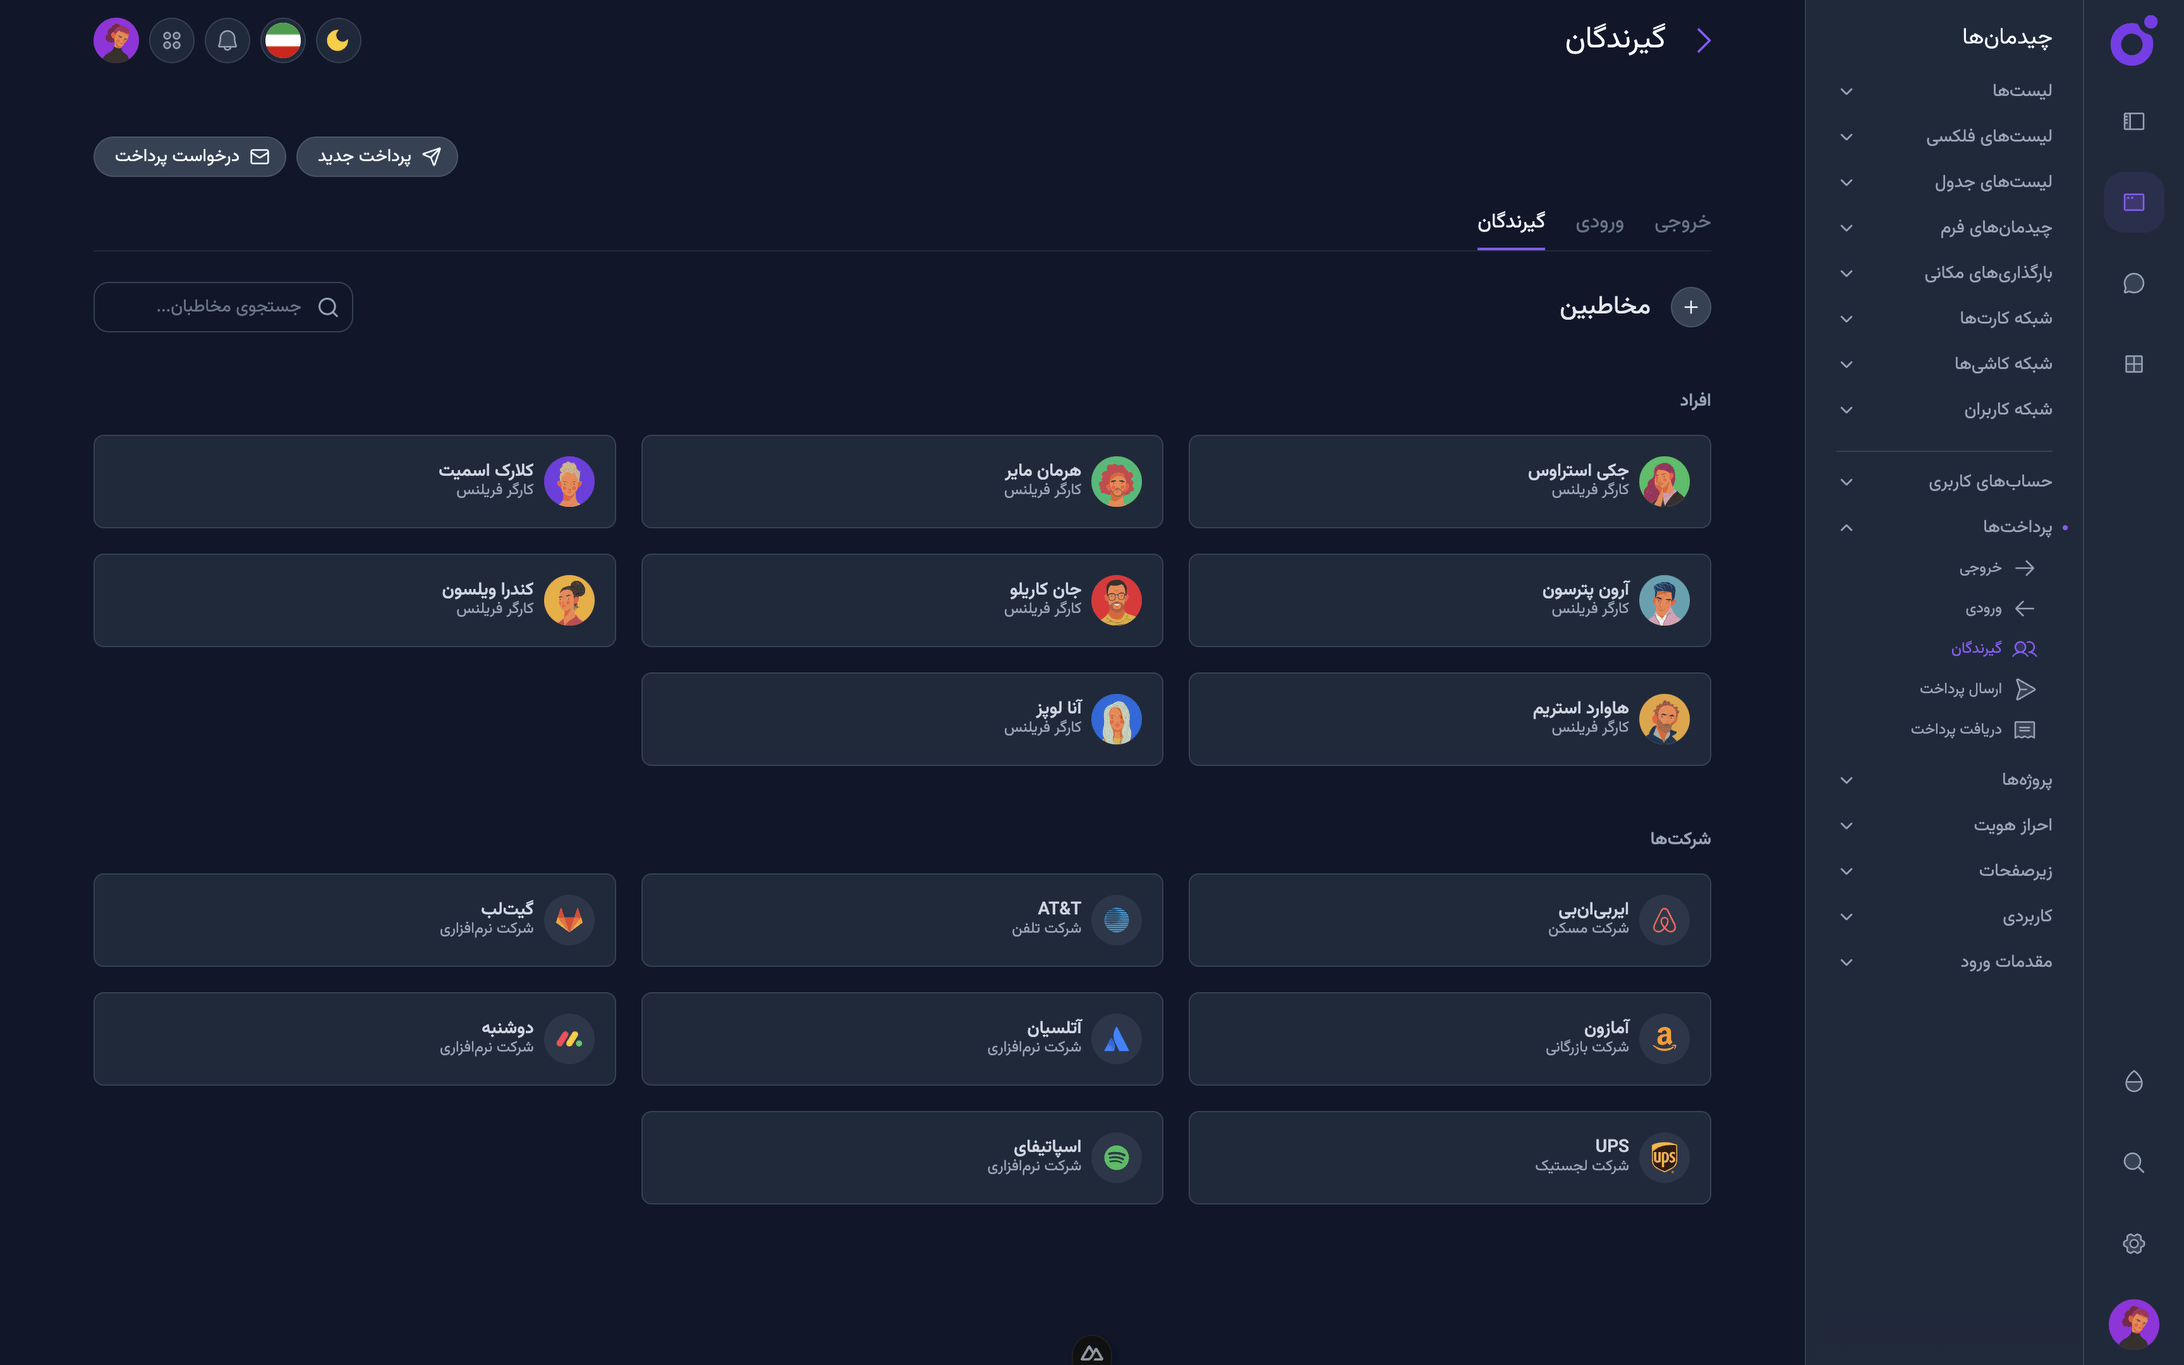The height and width of the screenshot is (1365, 2184).
Task: Switch to the خروجی tab
Action: coord(1681,222)
